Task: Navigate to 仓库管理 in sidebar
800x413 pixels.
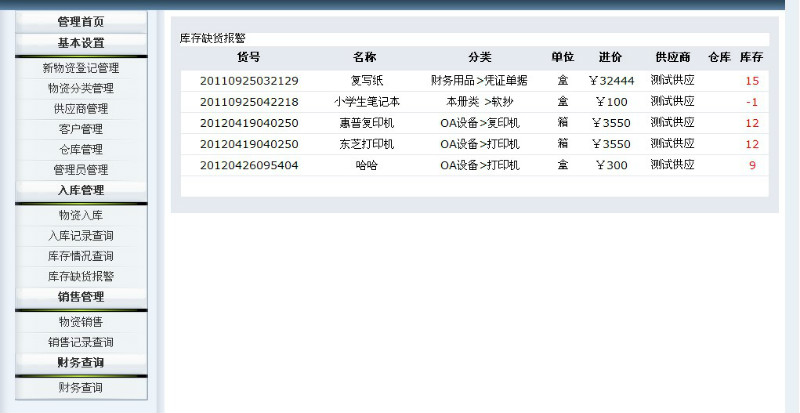Action: click(x=80, y=149)
